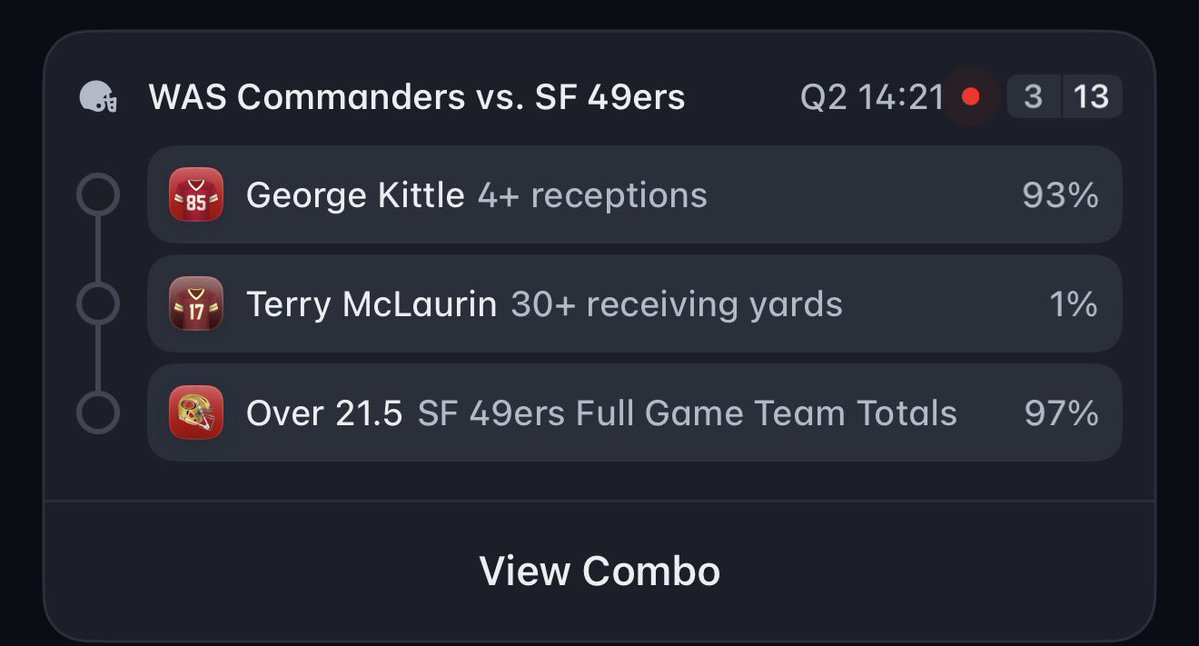
Task: Select the circle beside Terry McLaurin leg
Action: (x=98, y=304)
